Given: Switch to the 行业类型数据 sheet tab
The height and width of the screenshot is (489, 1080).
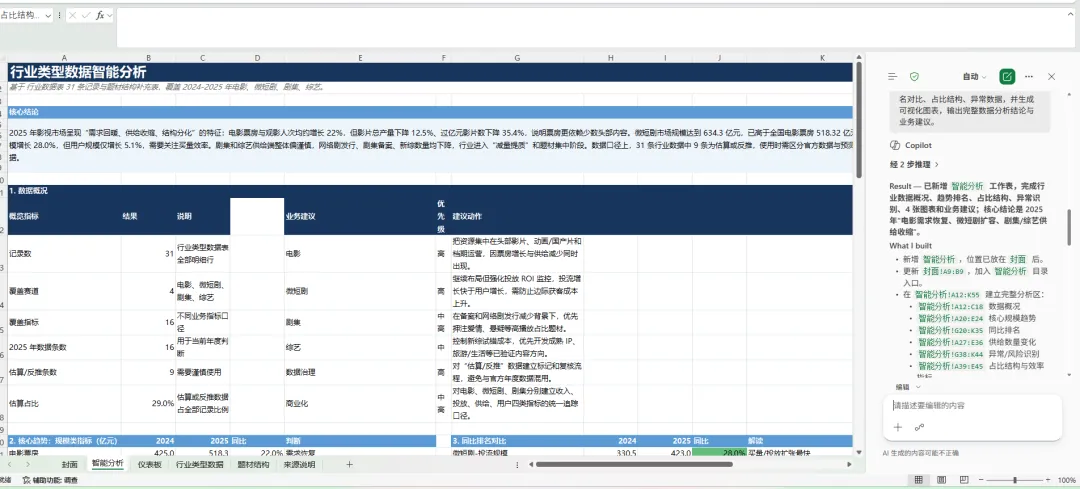Looking at the screenshot, I should 200,465.
